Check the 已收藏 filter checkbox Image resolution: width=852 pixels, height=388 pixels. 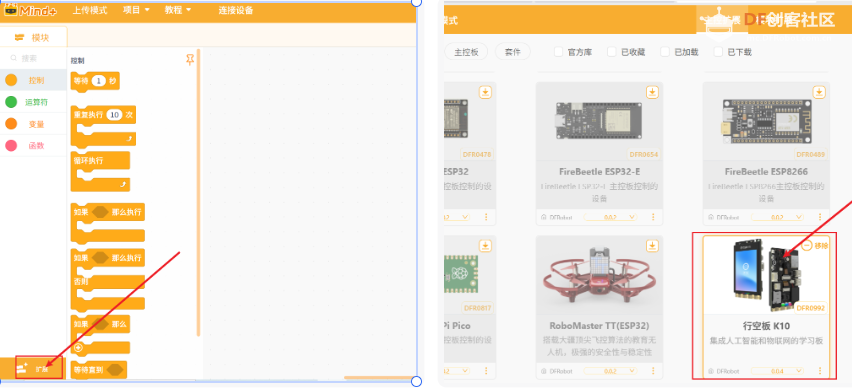[x=611, y=52]
